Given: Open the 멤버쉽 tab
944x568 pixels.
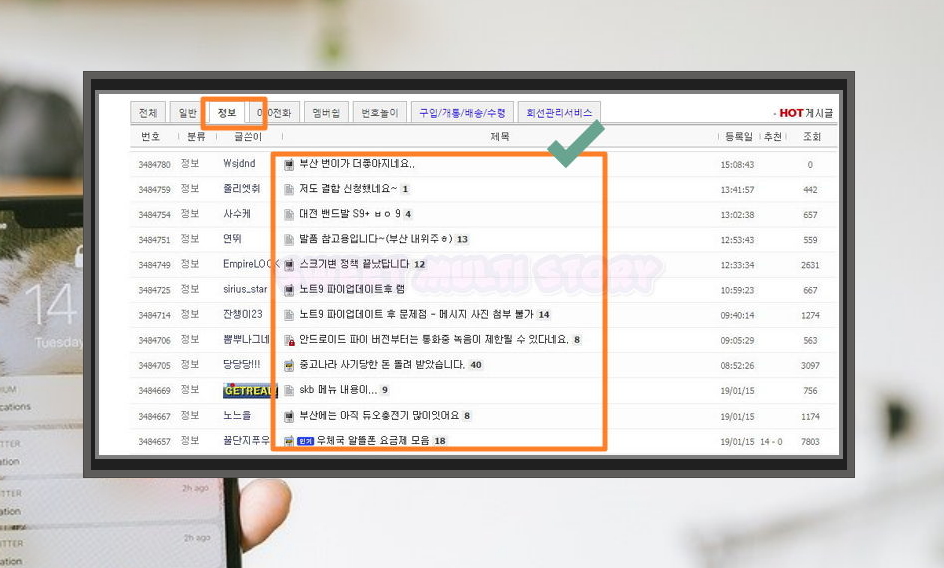Looking at the screenshot, I should point(326,113).
